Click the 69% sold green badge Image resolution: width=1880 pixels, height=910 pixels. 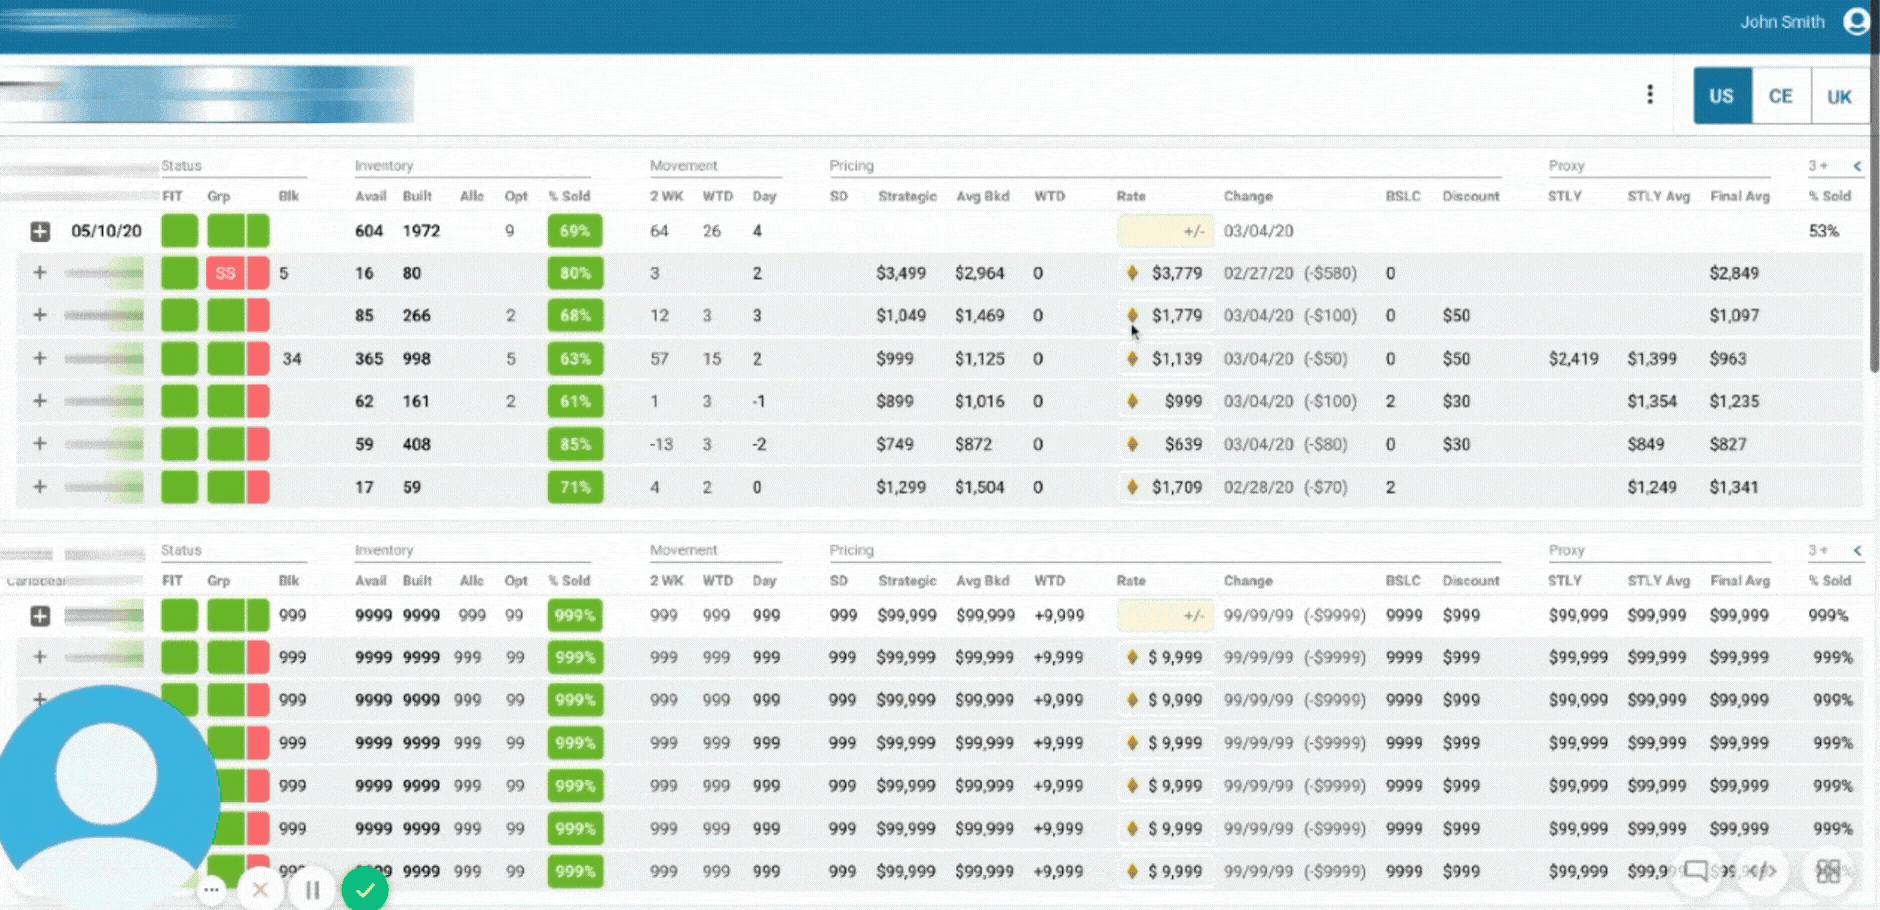coord(575,231)
